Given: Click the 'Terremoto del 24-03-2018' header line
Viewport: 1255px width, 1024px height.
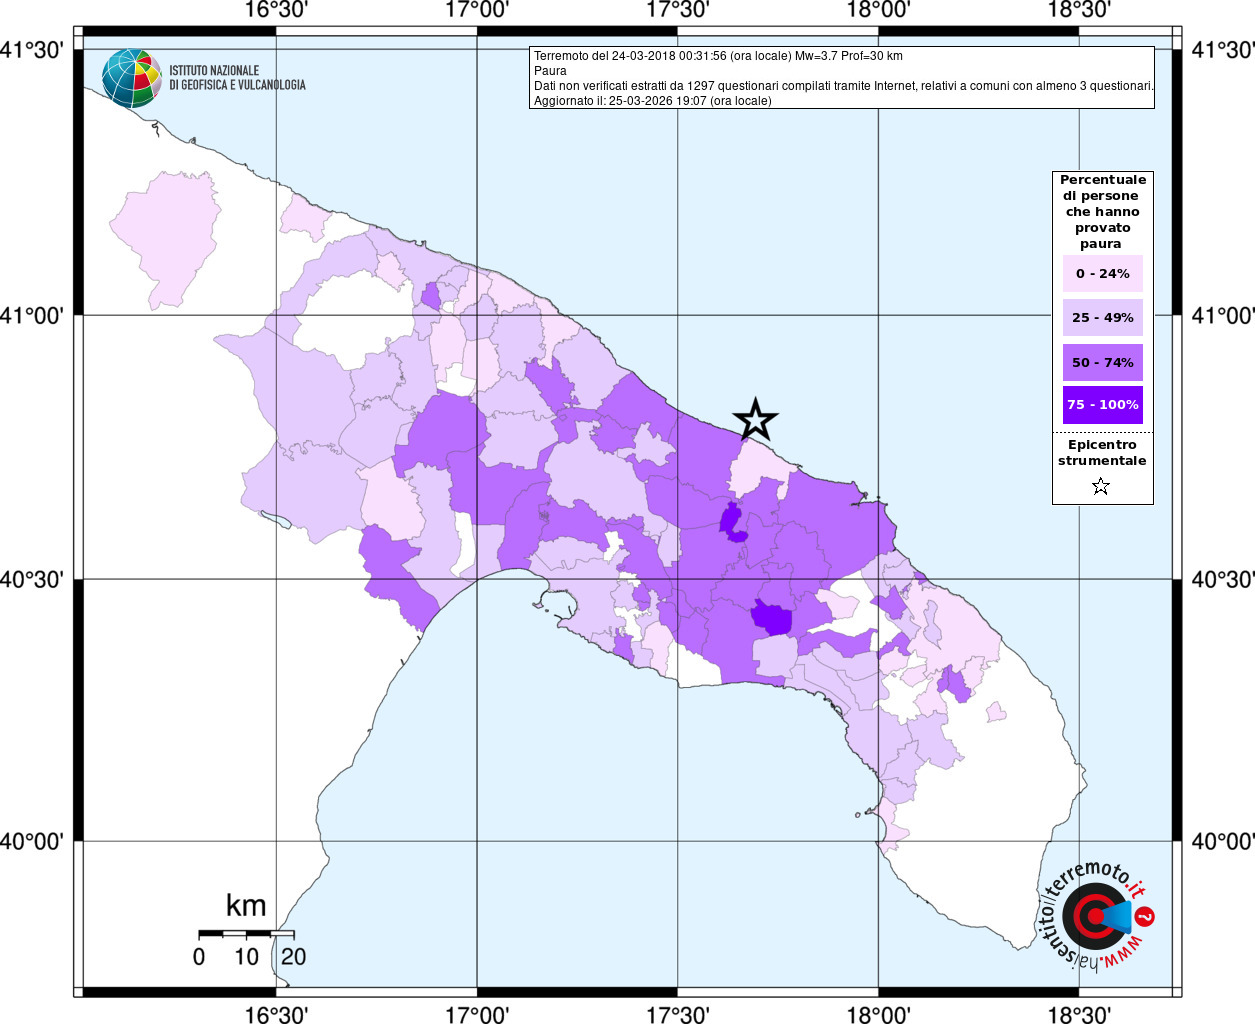Looking at the screenshot, I should click(x=718, y=56).
